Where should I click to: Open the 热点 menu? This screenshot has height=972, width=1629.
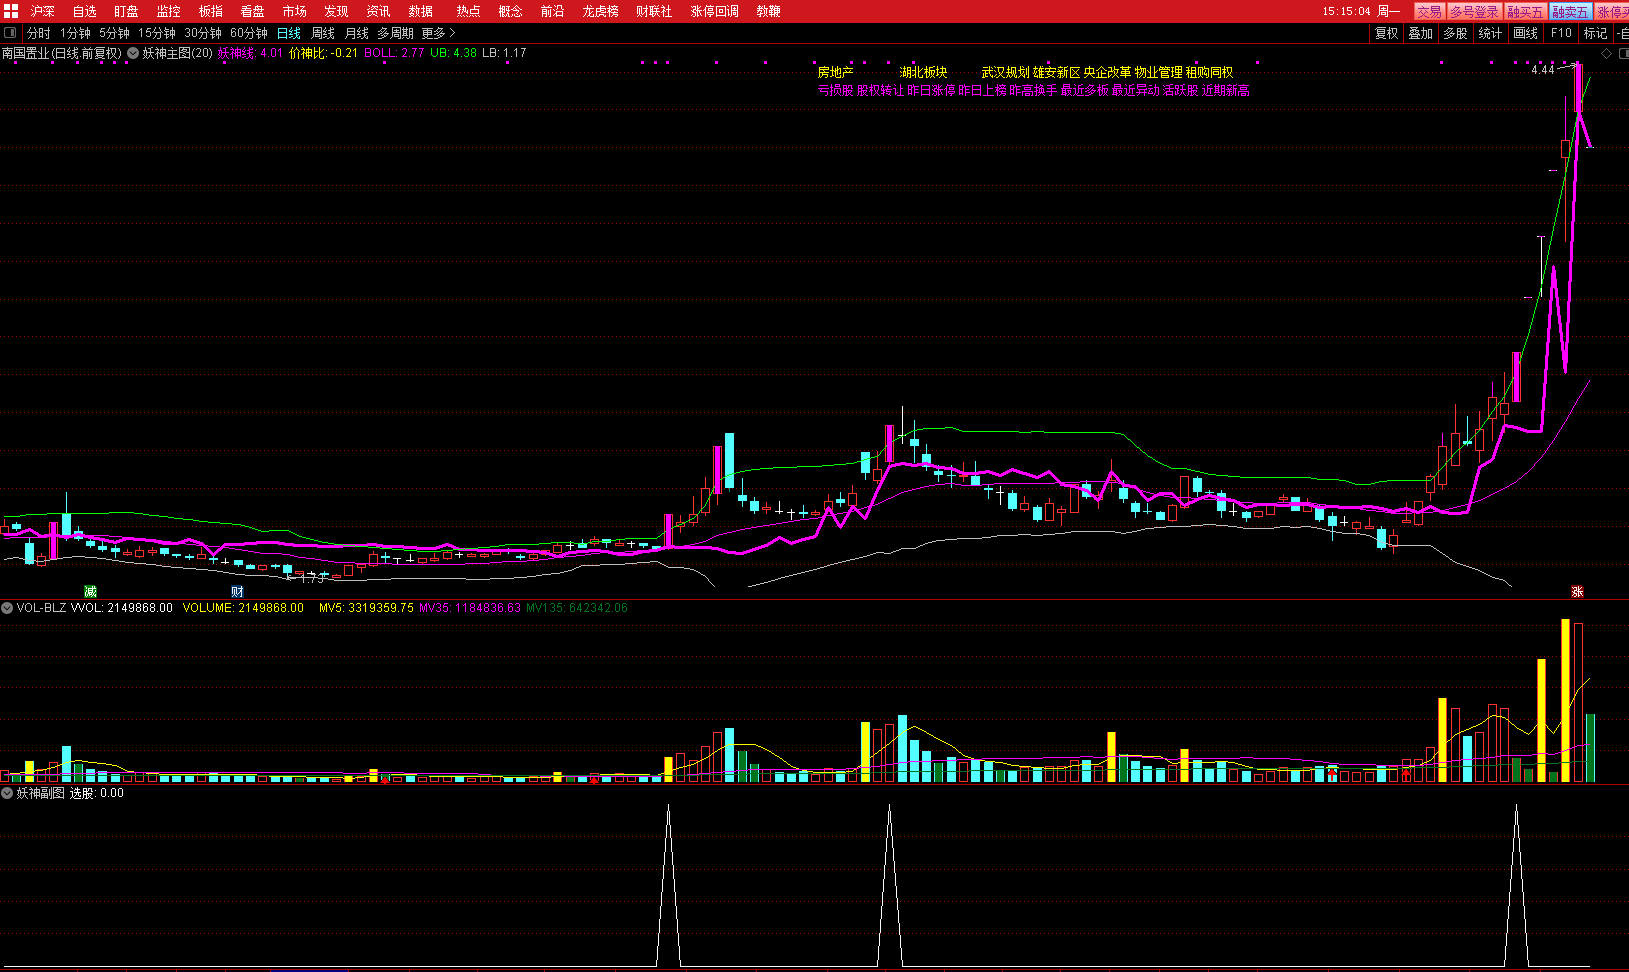pyautogui.click(x=468, y=11)
